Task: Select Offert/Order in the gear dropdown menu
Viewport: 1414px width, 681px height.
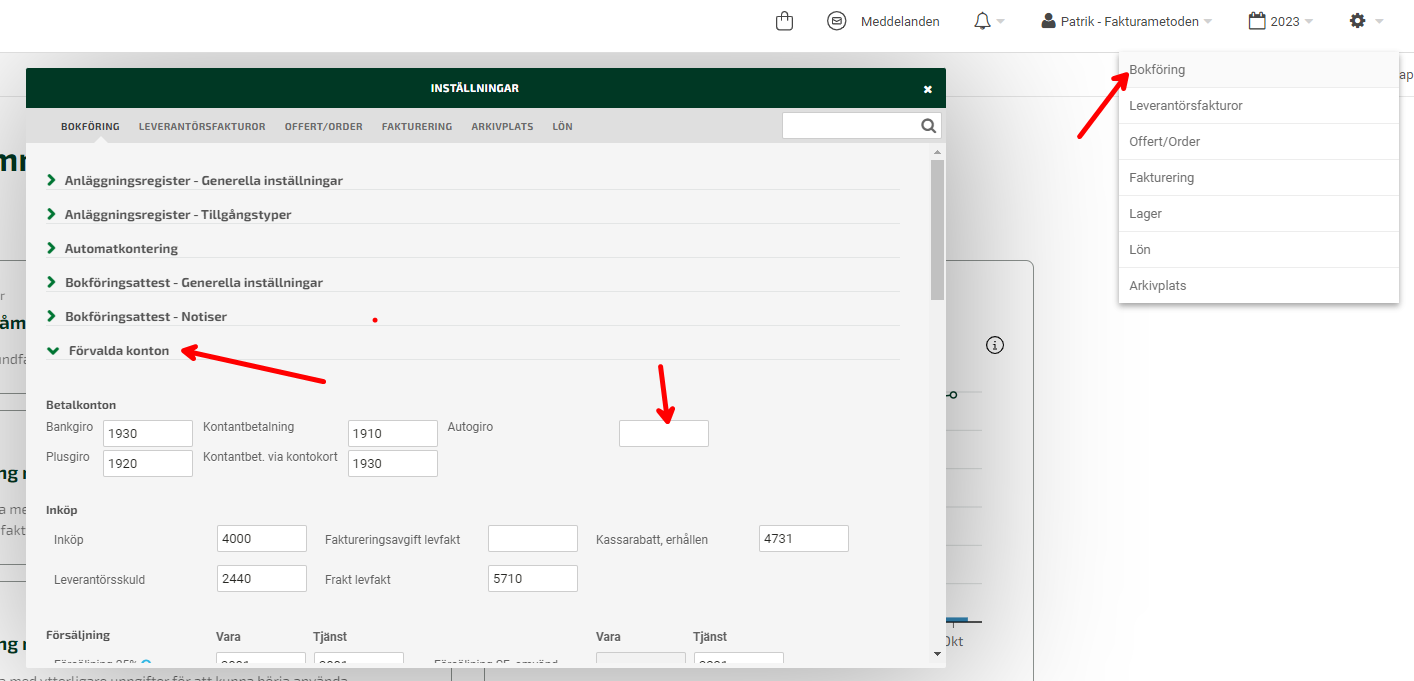Action: [1259, 142]
